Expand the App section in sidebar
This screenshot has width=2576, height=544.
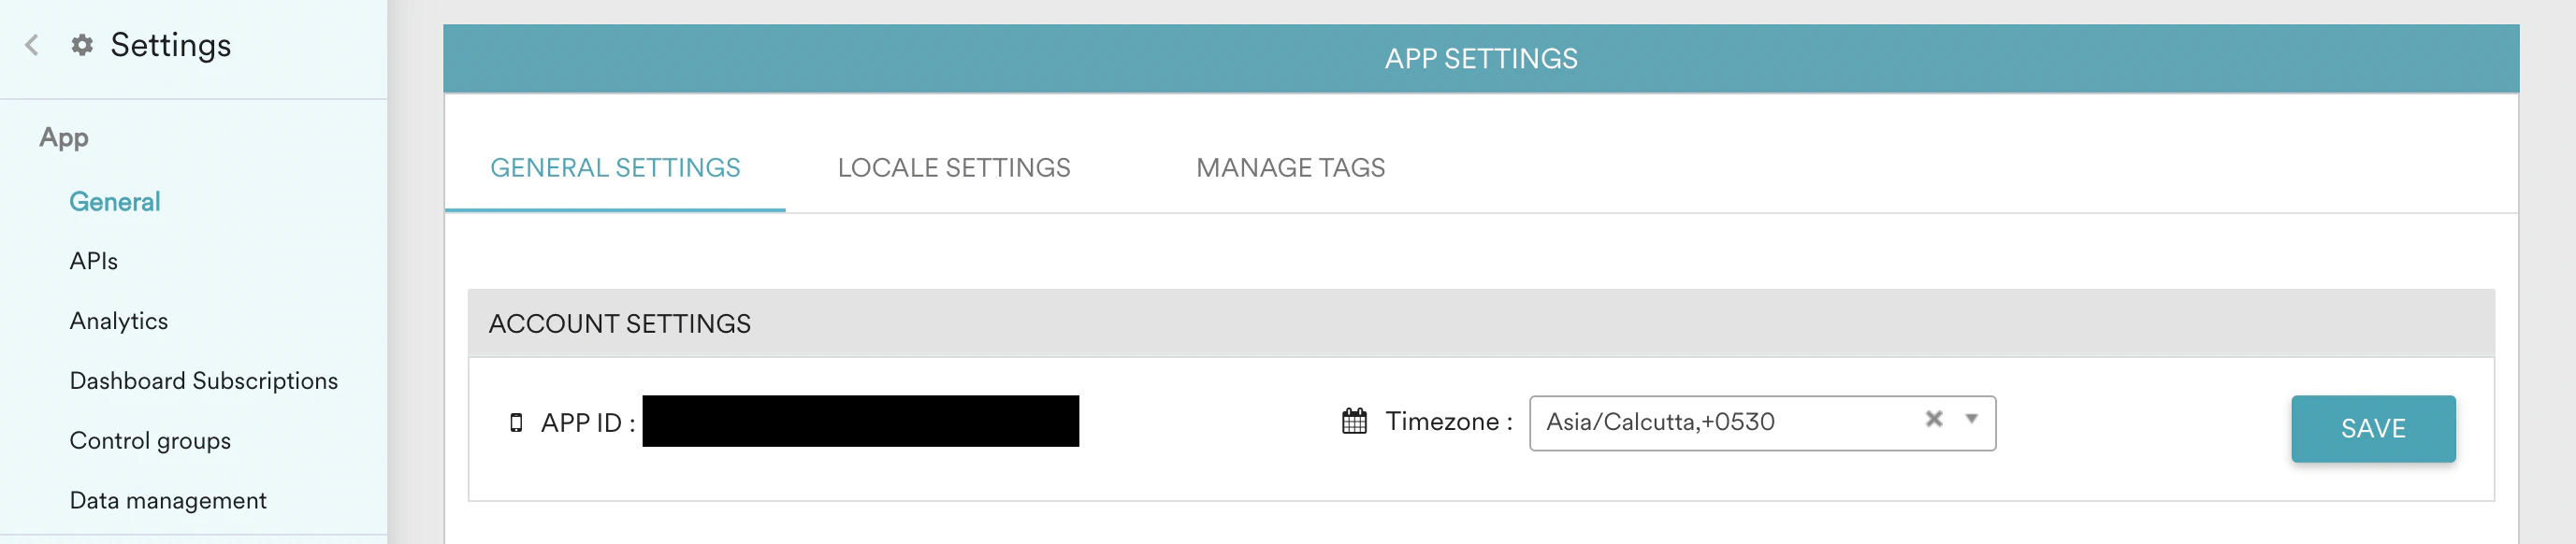[63, 137]
